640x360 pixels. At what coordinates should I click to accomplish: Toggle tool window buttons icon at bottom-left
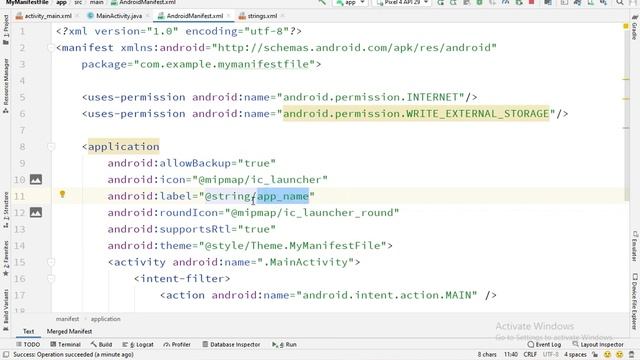6,354
